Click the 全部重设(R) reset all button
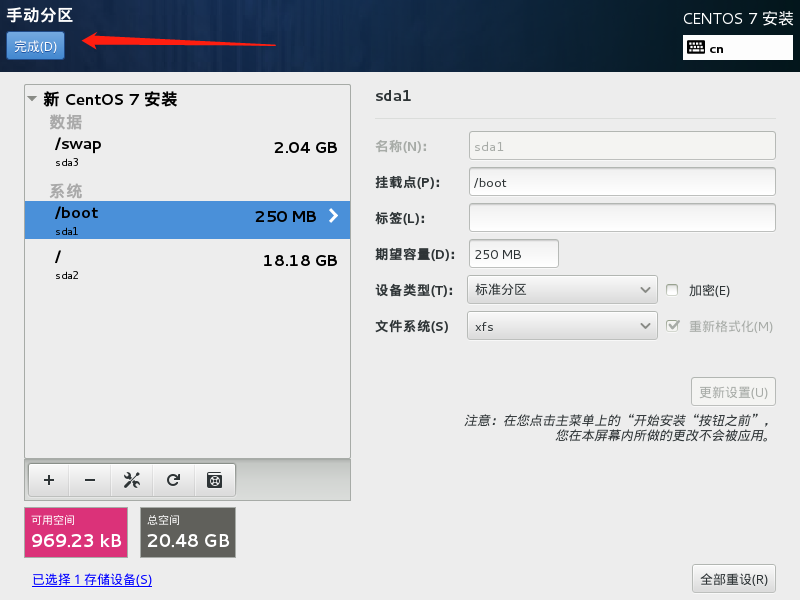800x600 pixels. coord(734,579)
